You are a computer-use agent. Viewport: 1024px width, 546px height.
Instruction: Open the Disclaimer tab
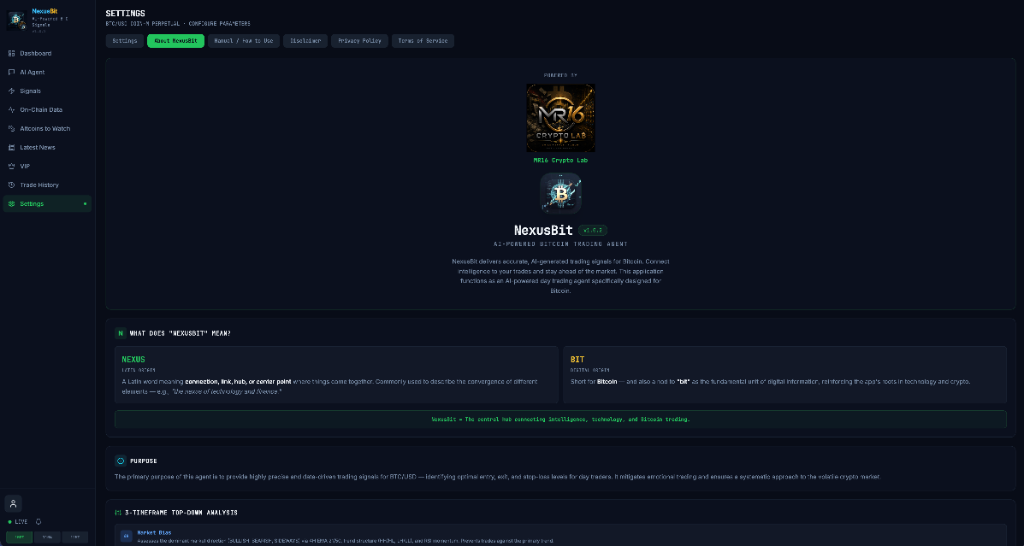[306, 41]
